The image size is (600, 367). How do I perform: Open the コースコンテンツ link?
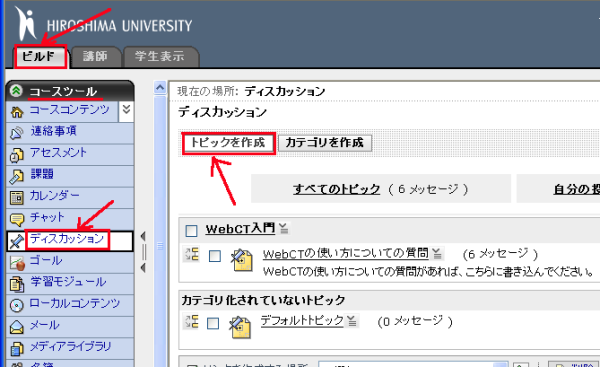pyautogui.click(x=70, y=110)
